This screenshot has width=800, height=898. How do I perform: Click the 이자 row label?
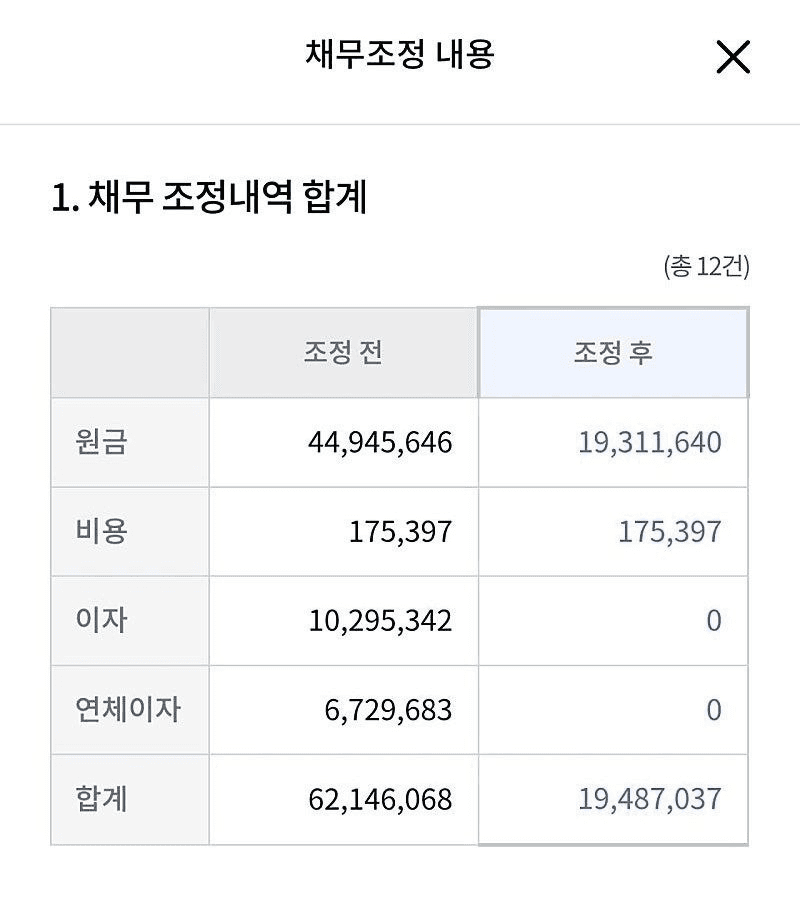pos(101,621)
